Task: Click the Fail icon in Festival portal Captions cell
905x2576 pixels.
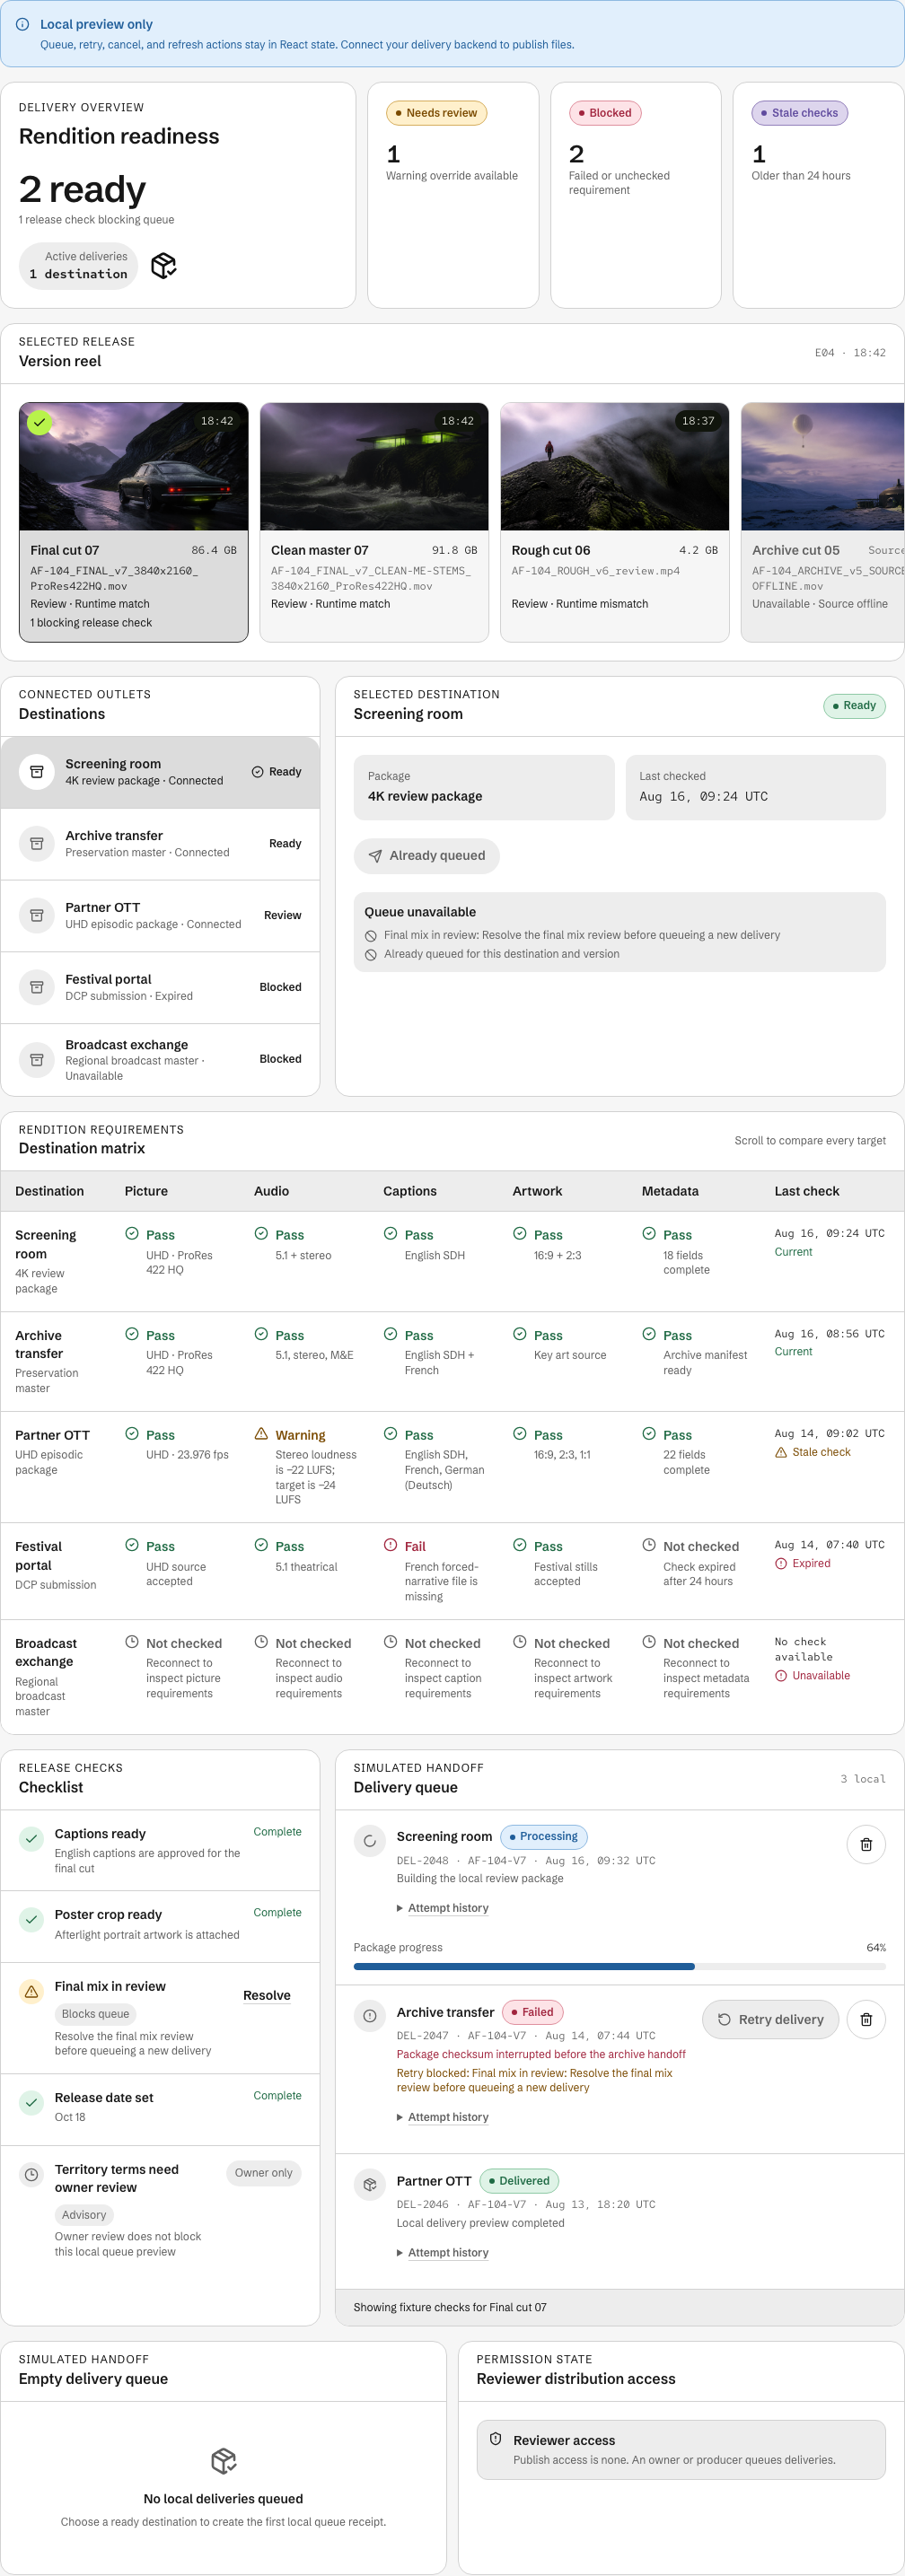Action: 390,1545
